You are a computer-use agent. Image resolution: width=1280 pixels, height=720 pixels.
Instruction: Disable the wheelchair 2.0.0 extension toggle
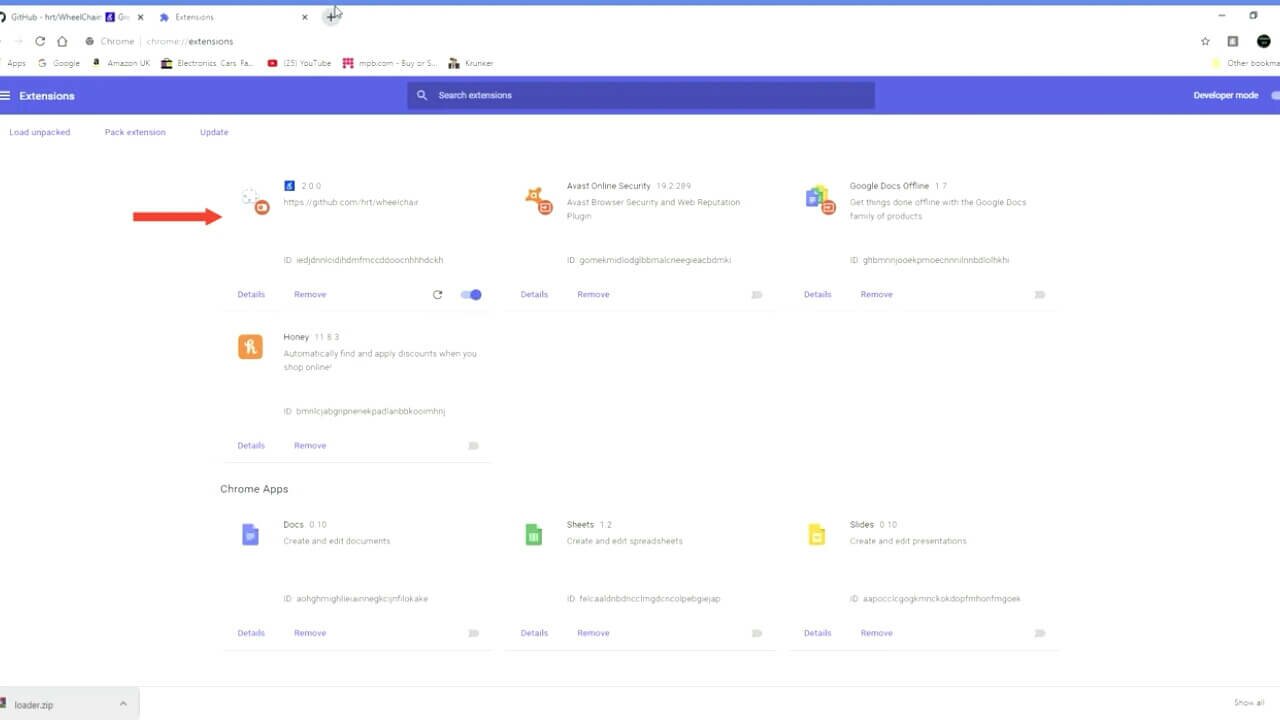471,295
